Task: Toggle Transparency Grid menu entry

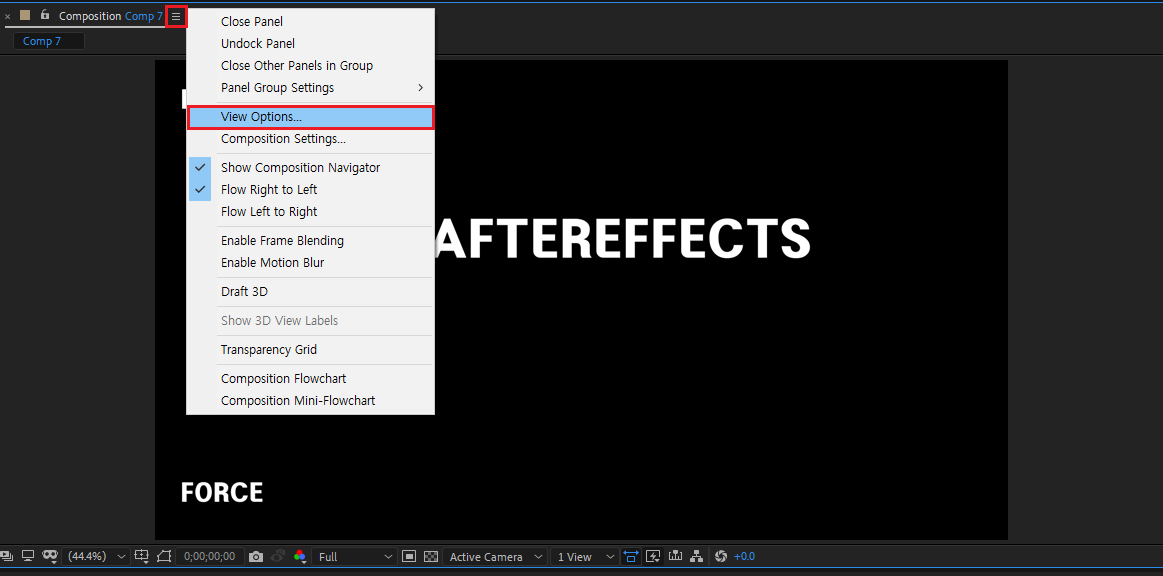Action: [x=310, y=350]
